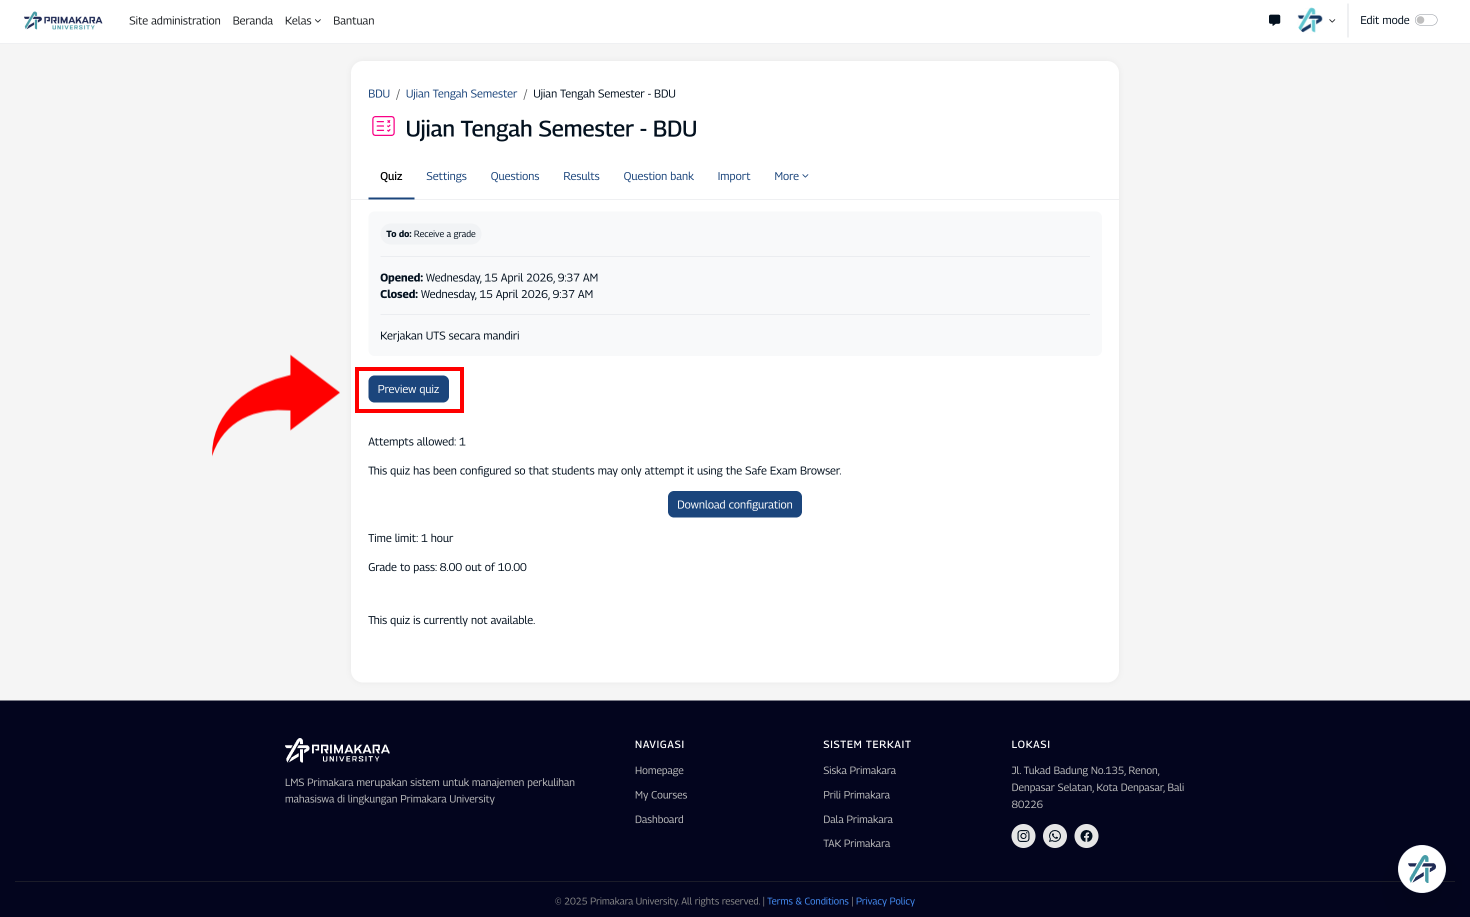The height and width of the screenshot is (917, 1470).
Task: Switch to the Questions tab
Action: [515, 176]
